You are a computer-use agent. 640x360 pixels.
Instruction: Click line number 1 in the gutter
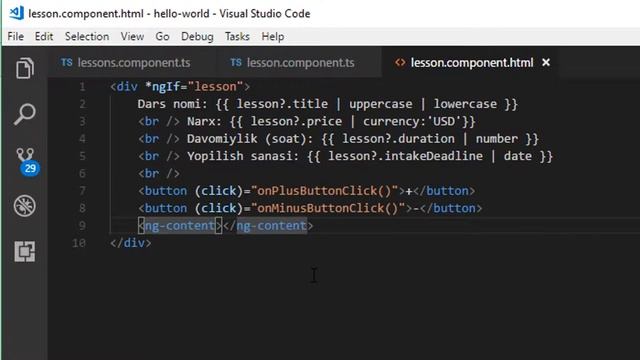click(82, 87)
